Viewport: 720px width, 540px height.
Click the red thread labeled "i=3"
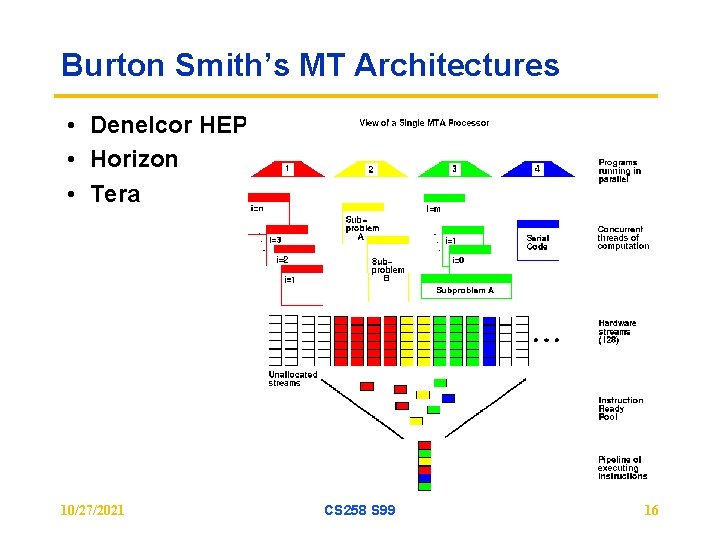click(x=287, y=234)
